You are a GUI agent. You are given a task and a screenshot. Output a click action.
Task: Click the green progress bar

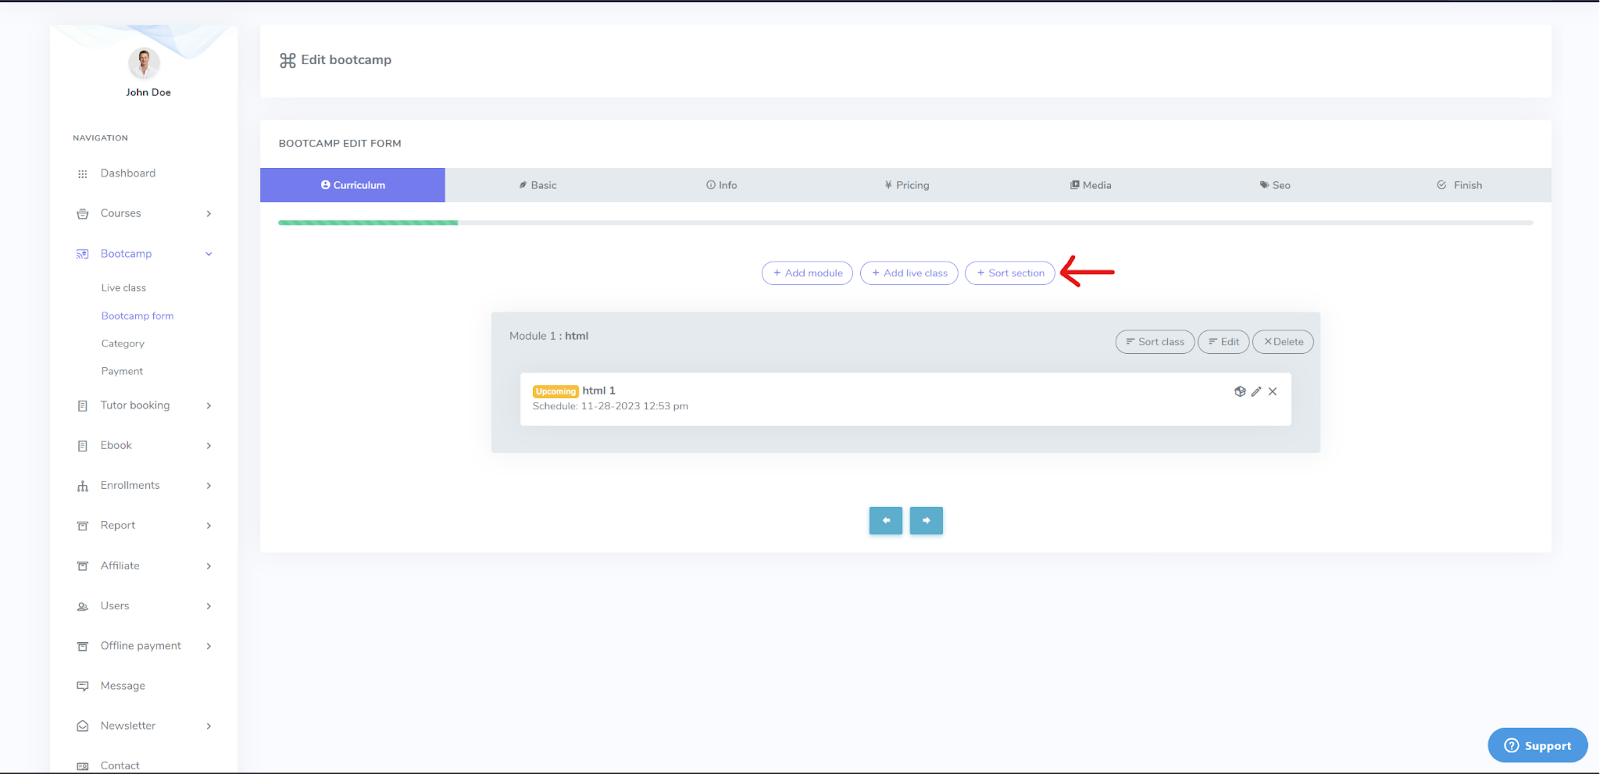coord(368,222)
